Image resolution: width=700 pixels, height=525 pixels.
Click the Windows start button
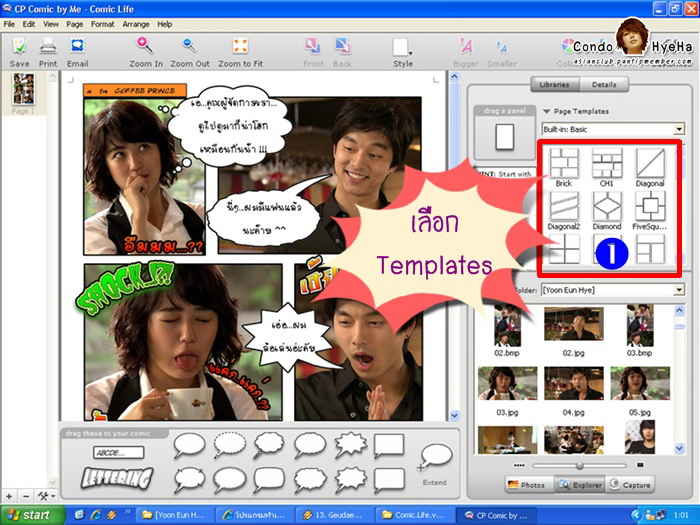pyautogui.click(x=31, y=515)
